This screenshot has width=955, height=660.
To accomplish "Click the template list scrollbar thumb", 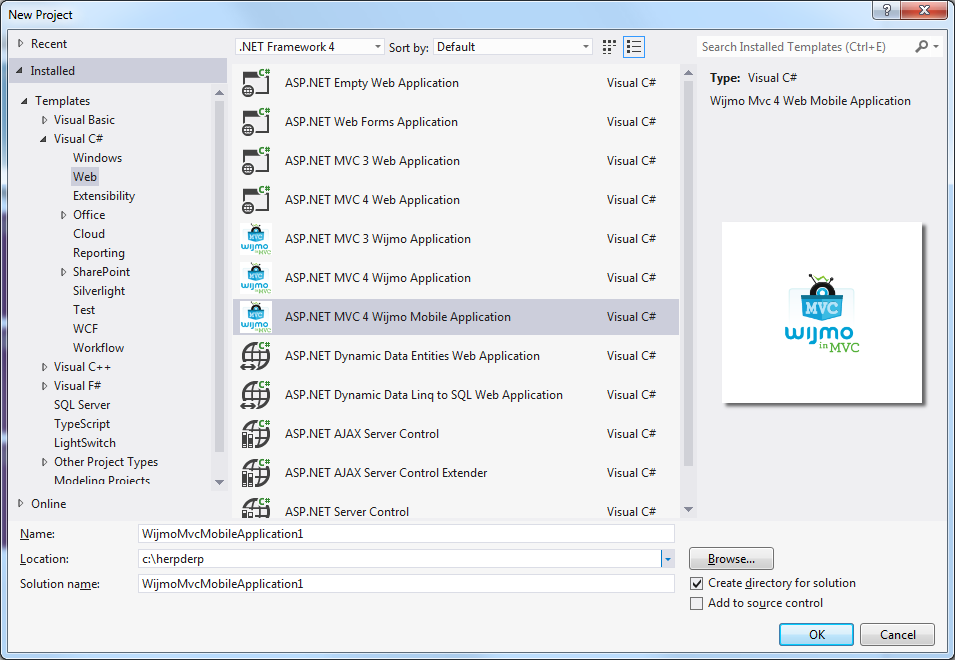I will [x=688, y=274].
